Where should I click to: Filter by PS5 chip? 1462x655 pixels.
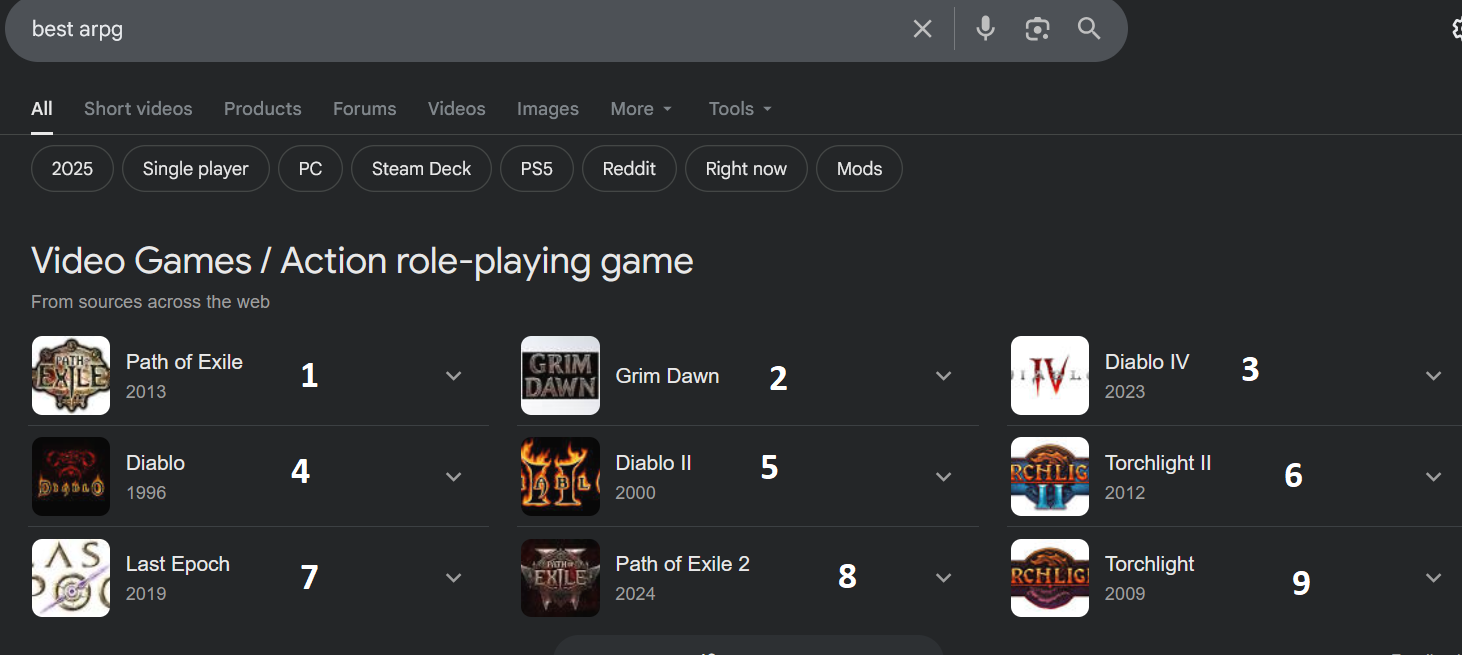[537, 169]
